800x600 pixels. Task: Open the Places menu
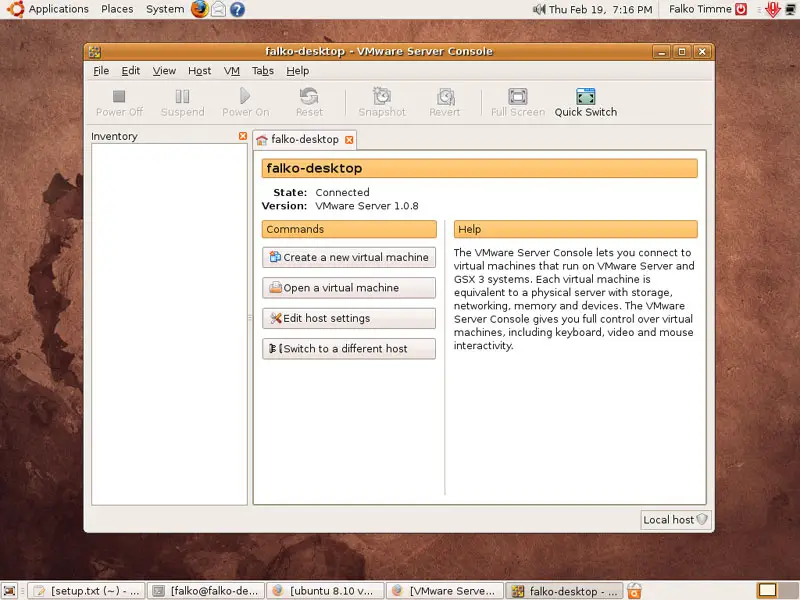[117, 9]
